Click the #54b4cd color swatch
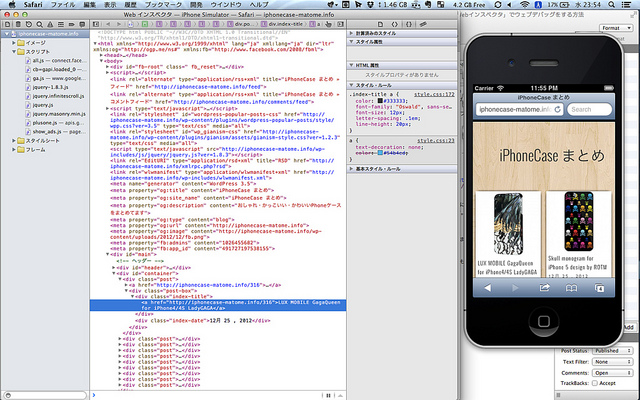This screenshot has width=640, height=400. click(380, 153)
